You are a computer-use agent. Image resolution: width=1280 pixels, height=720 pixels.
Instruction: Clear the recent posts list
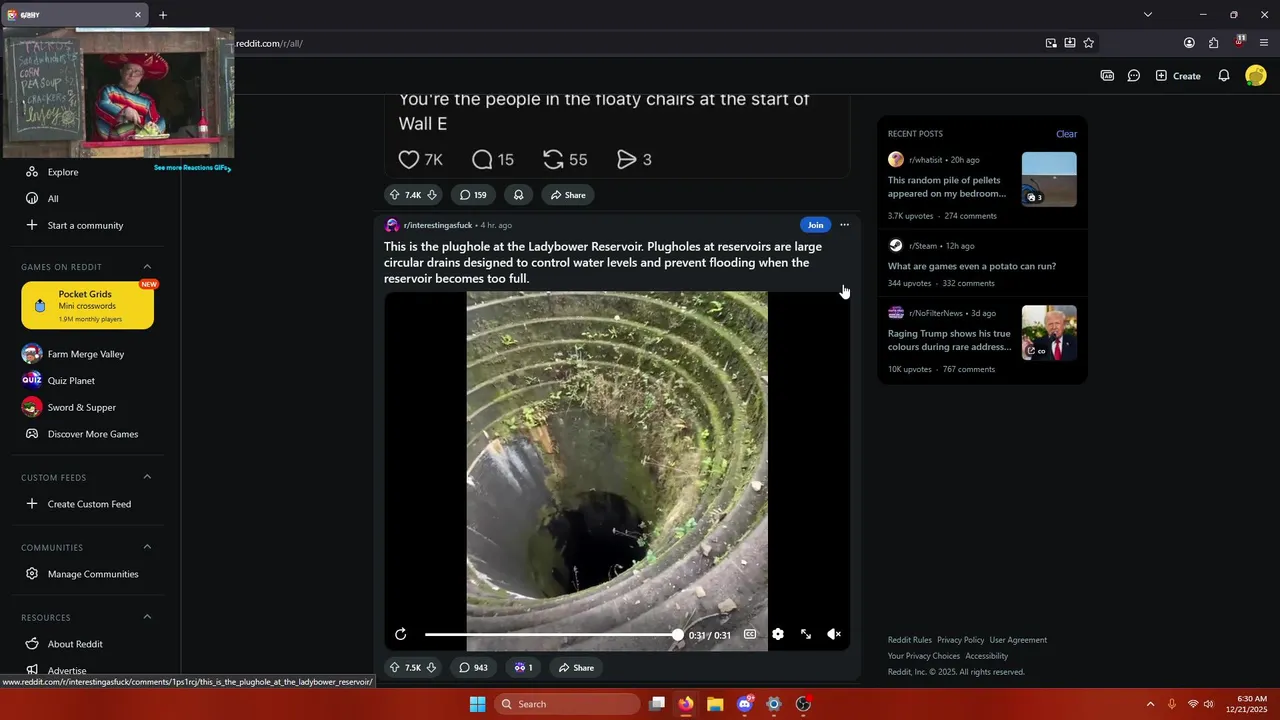pos(1066,134)
